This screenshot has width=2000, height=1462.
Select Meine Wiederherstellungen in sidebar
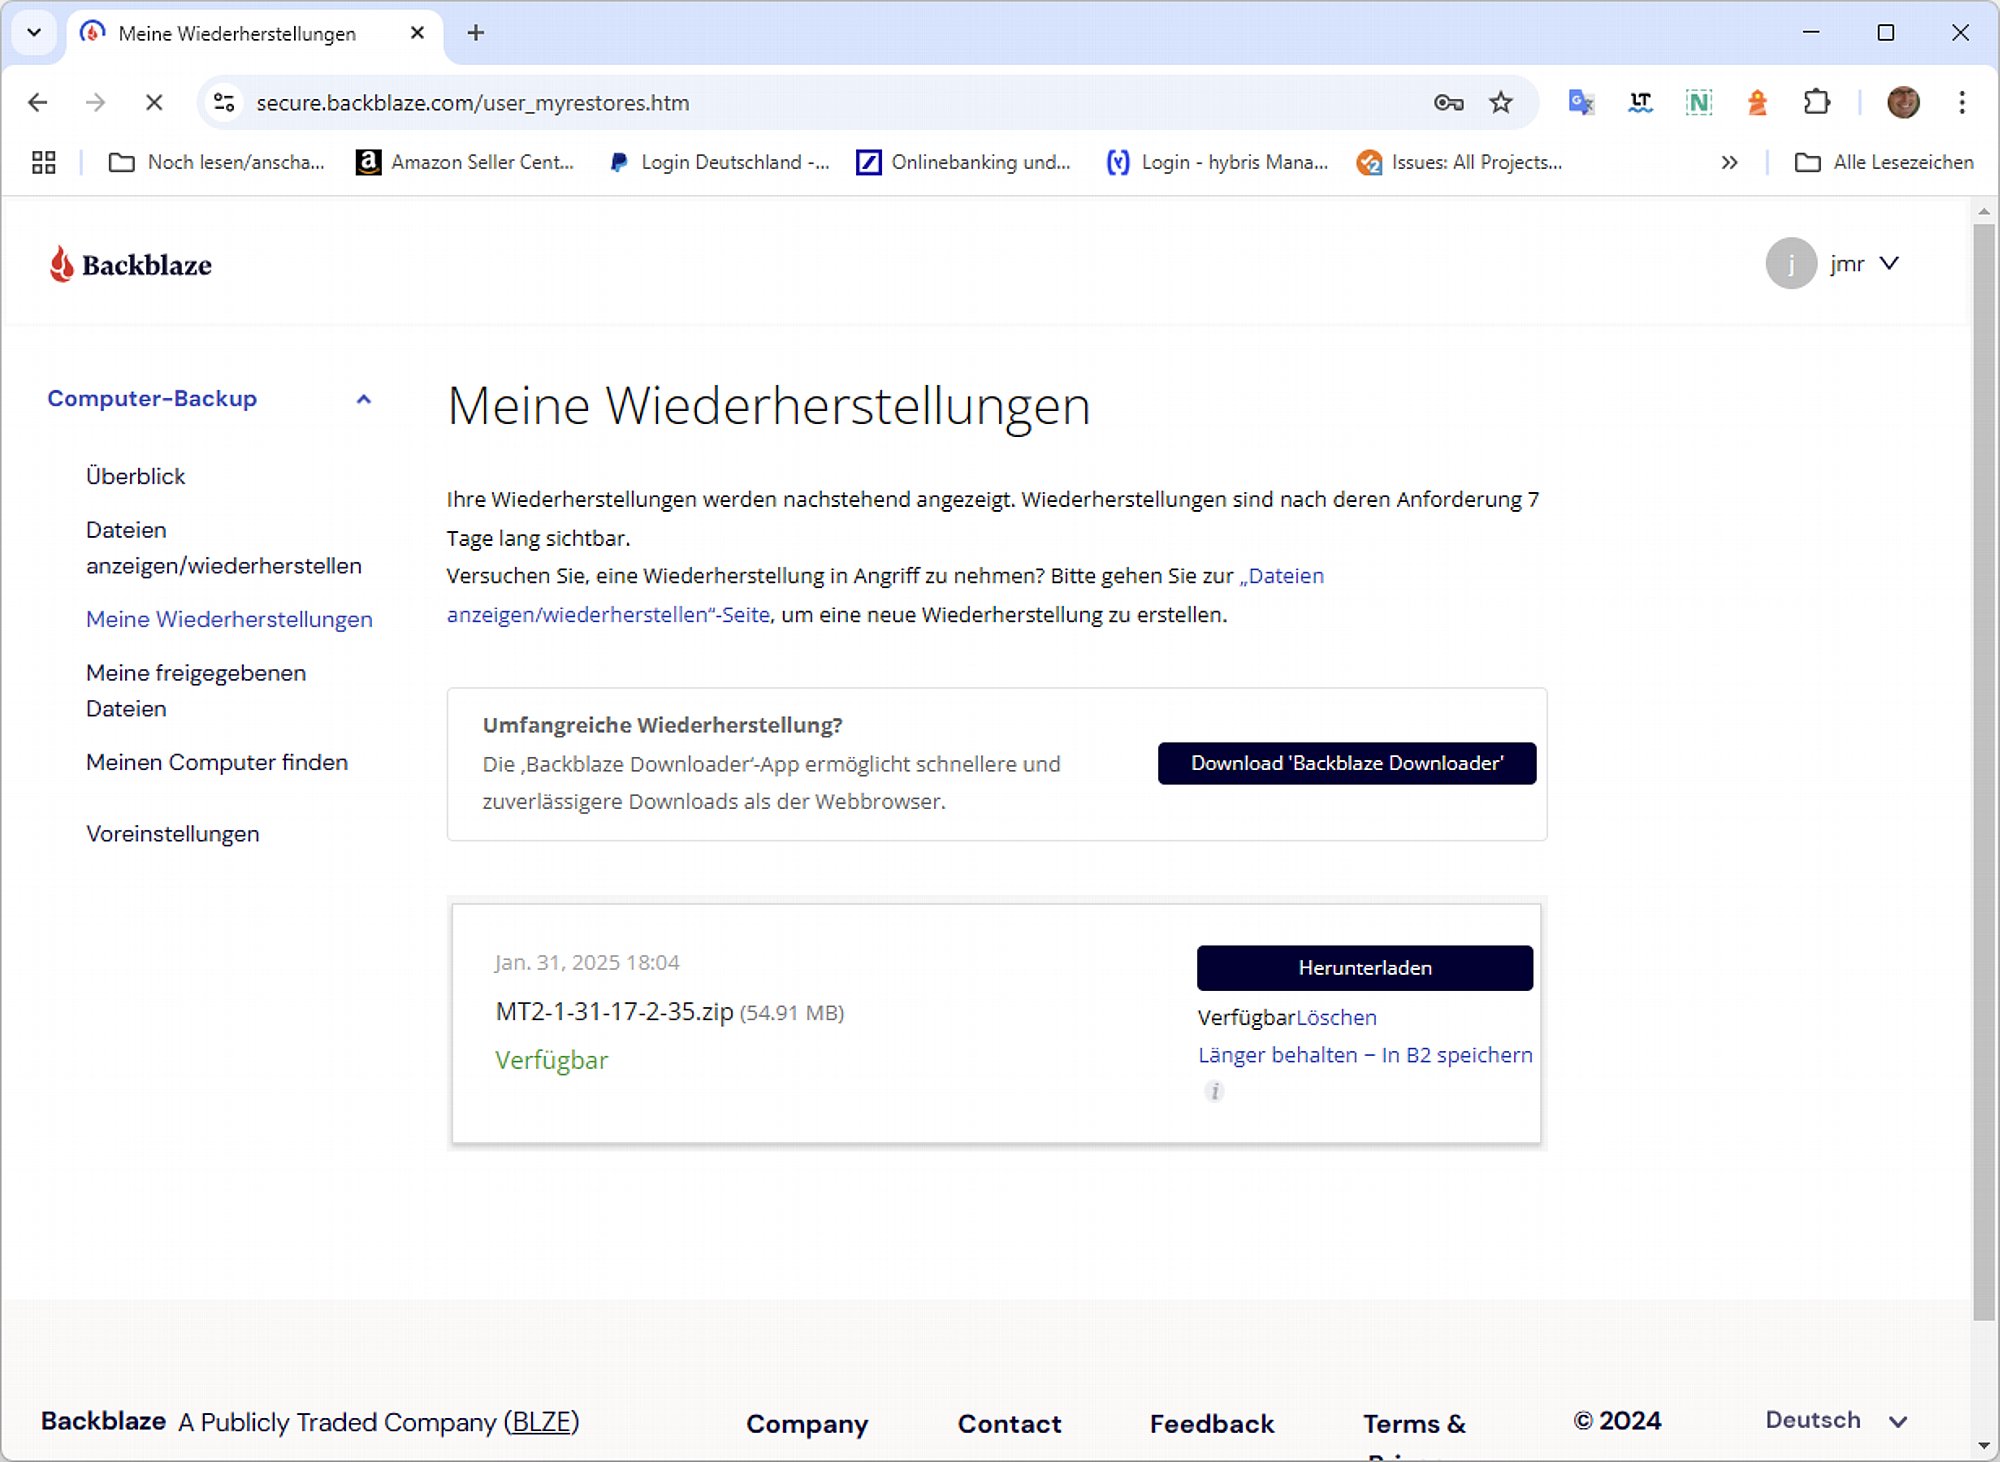pyautogui.click(x=229, y=619)
